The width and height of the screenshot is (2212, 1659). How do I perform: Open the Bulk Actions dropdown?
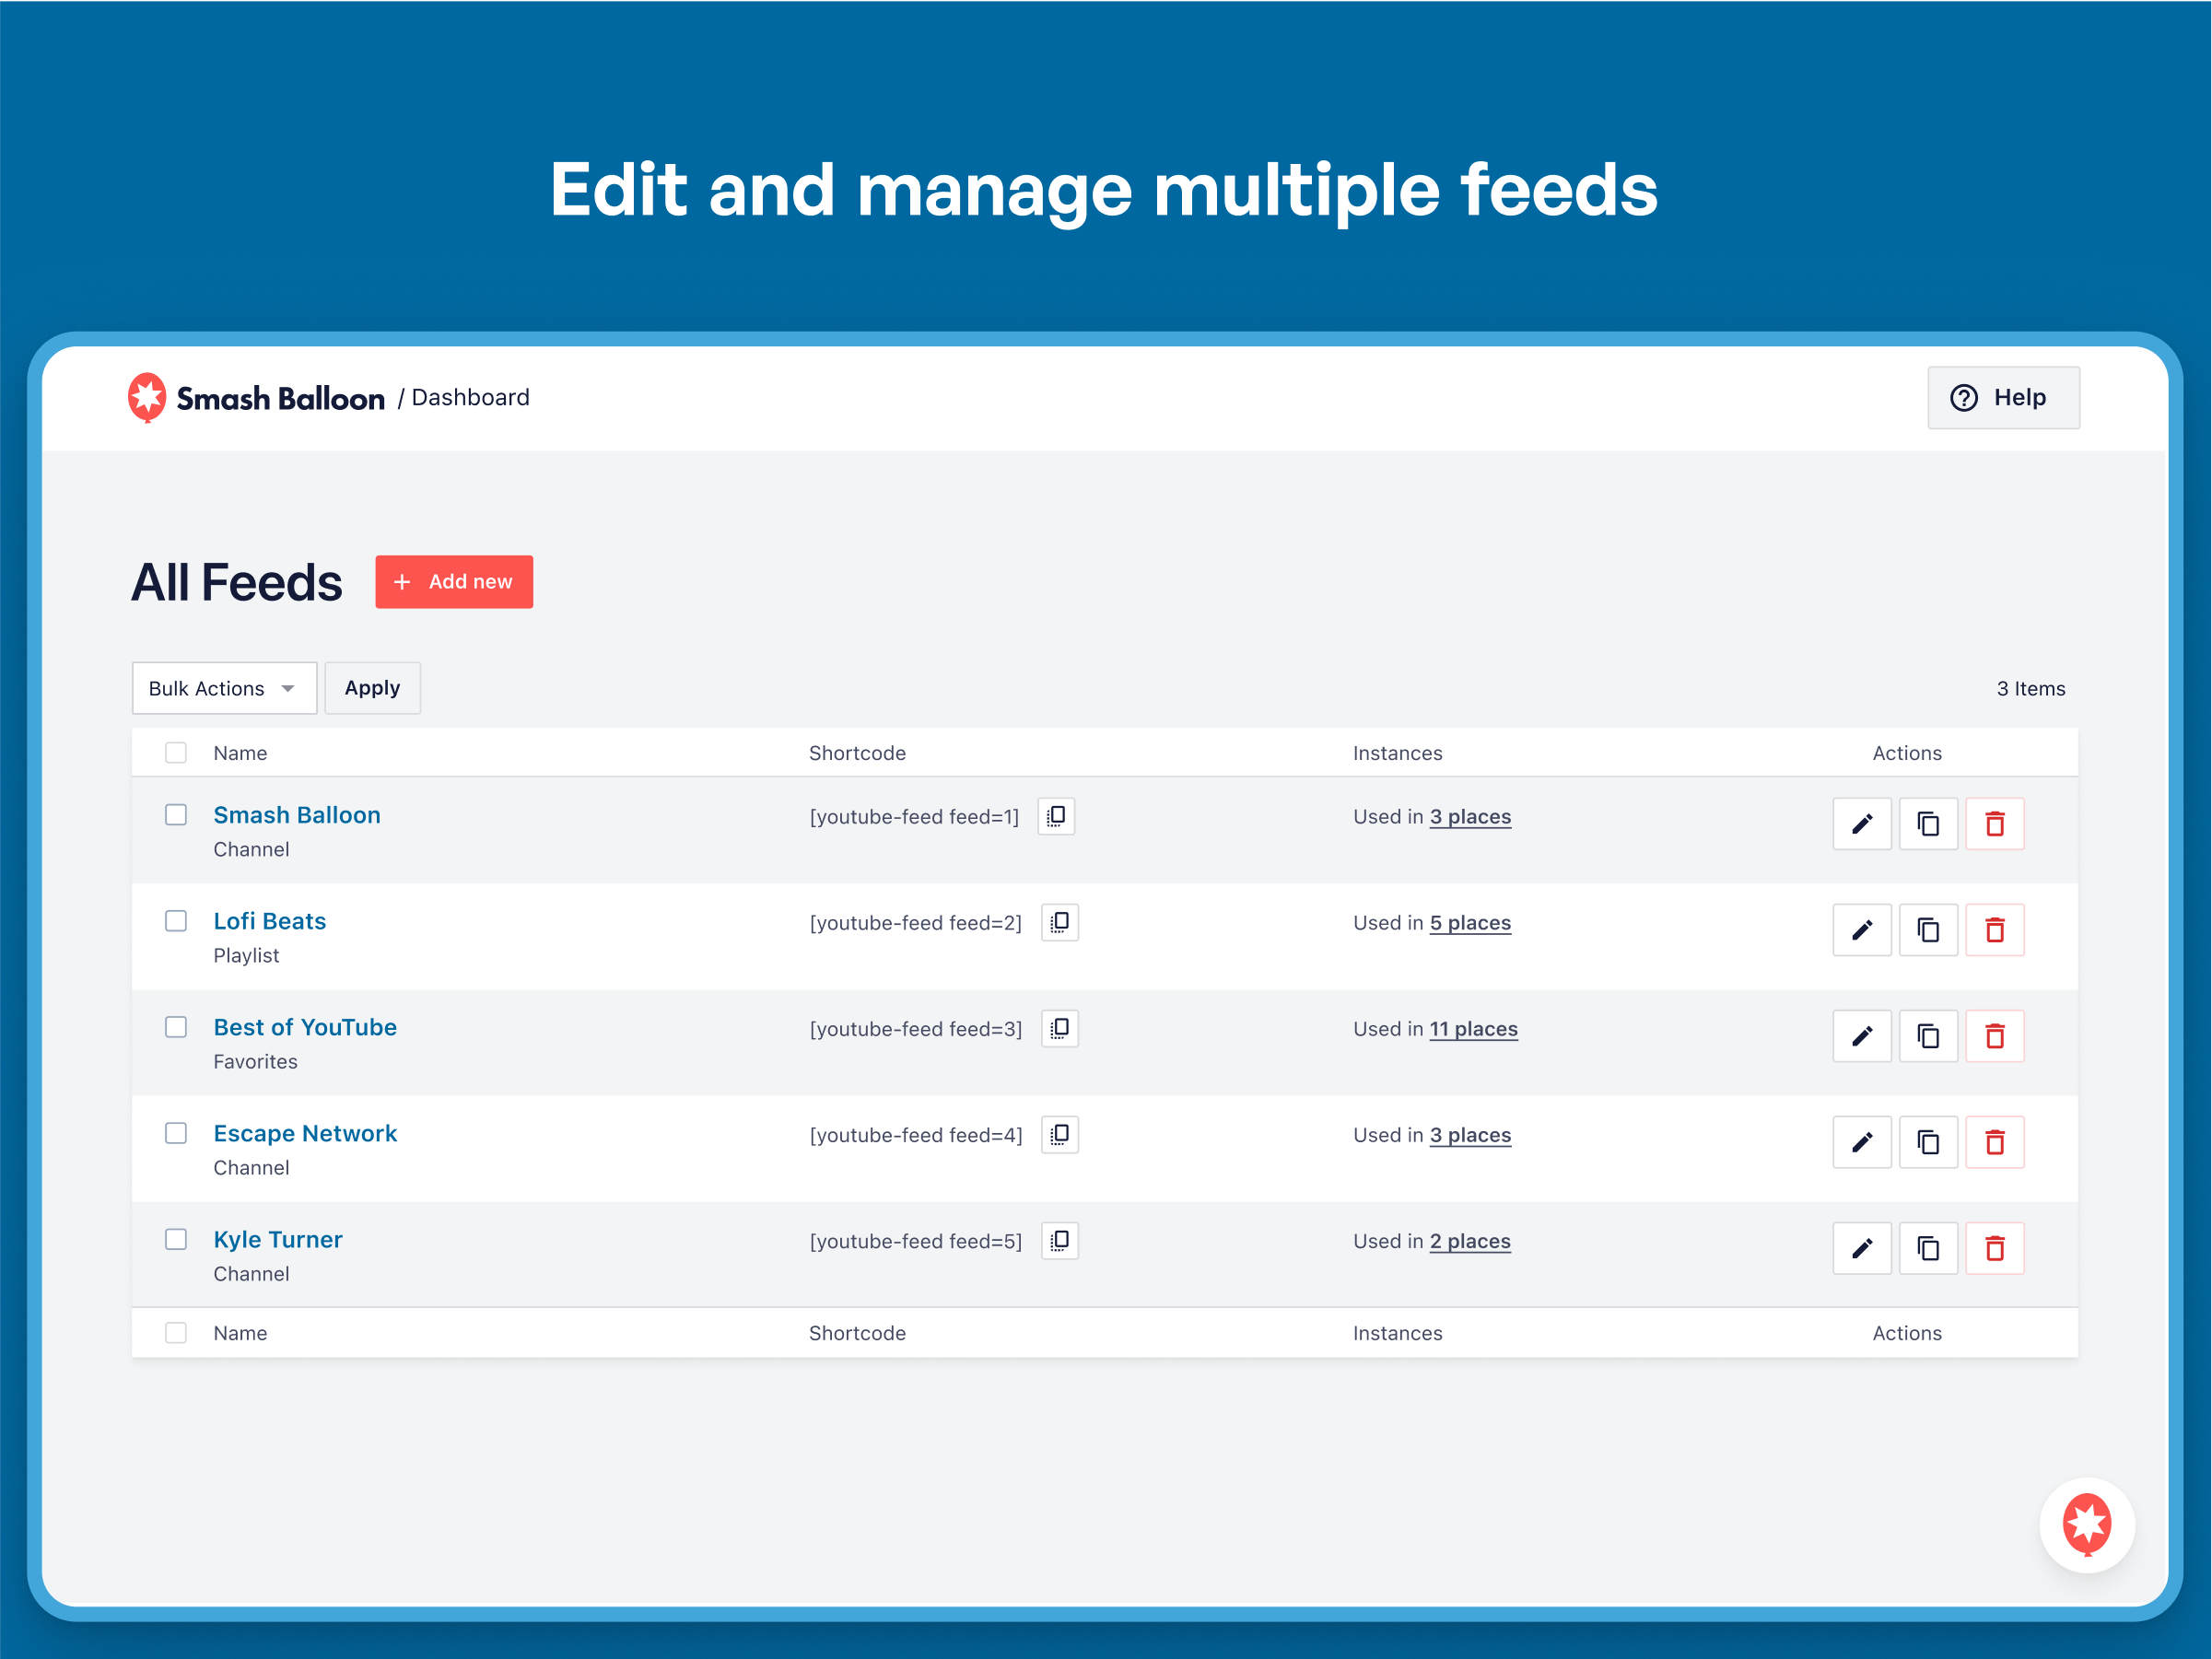click(x=224, y=688)
